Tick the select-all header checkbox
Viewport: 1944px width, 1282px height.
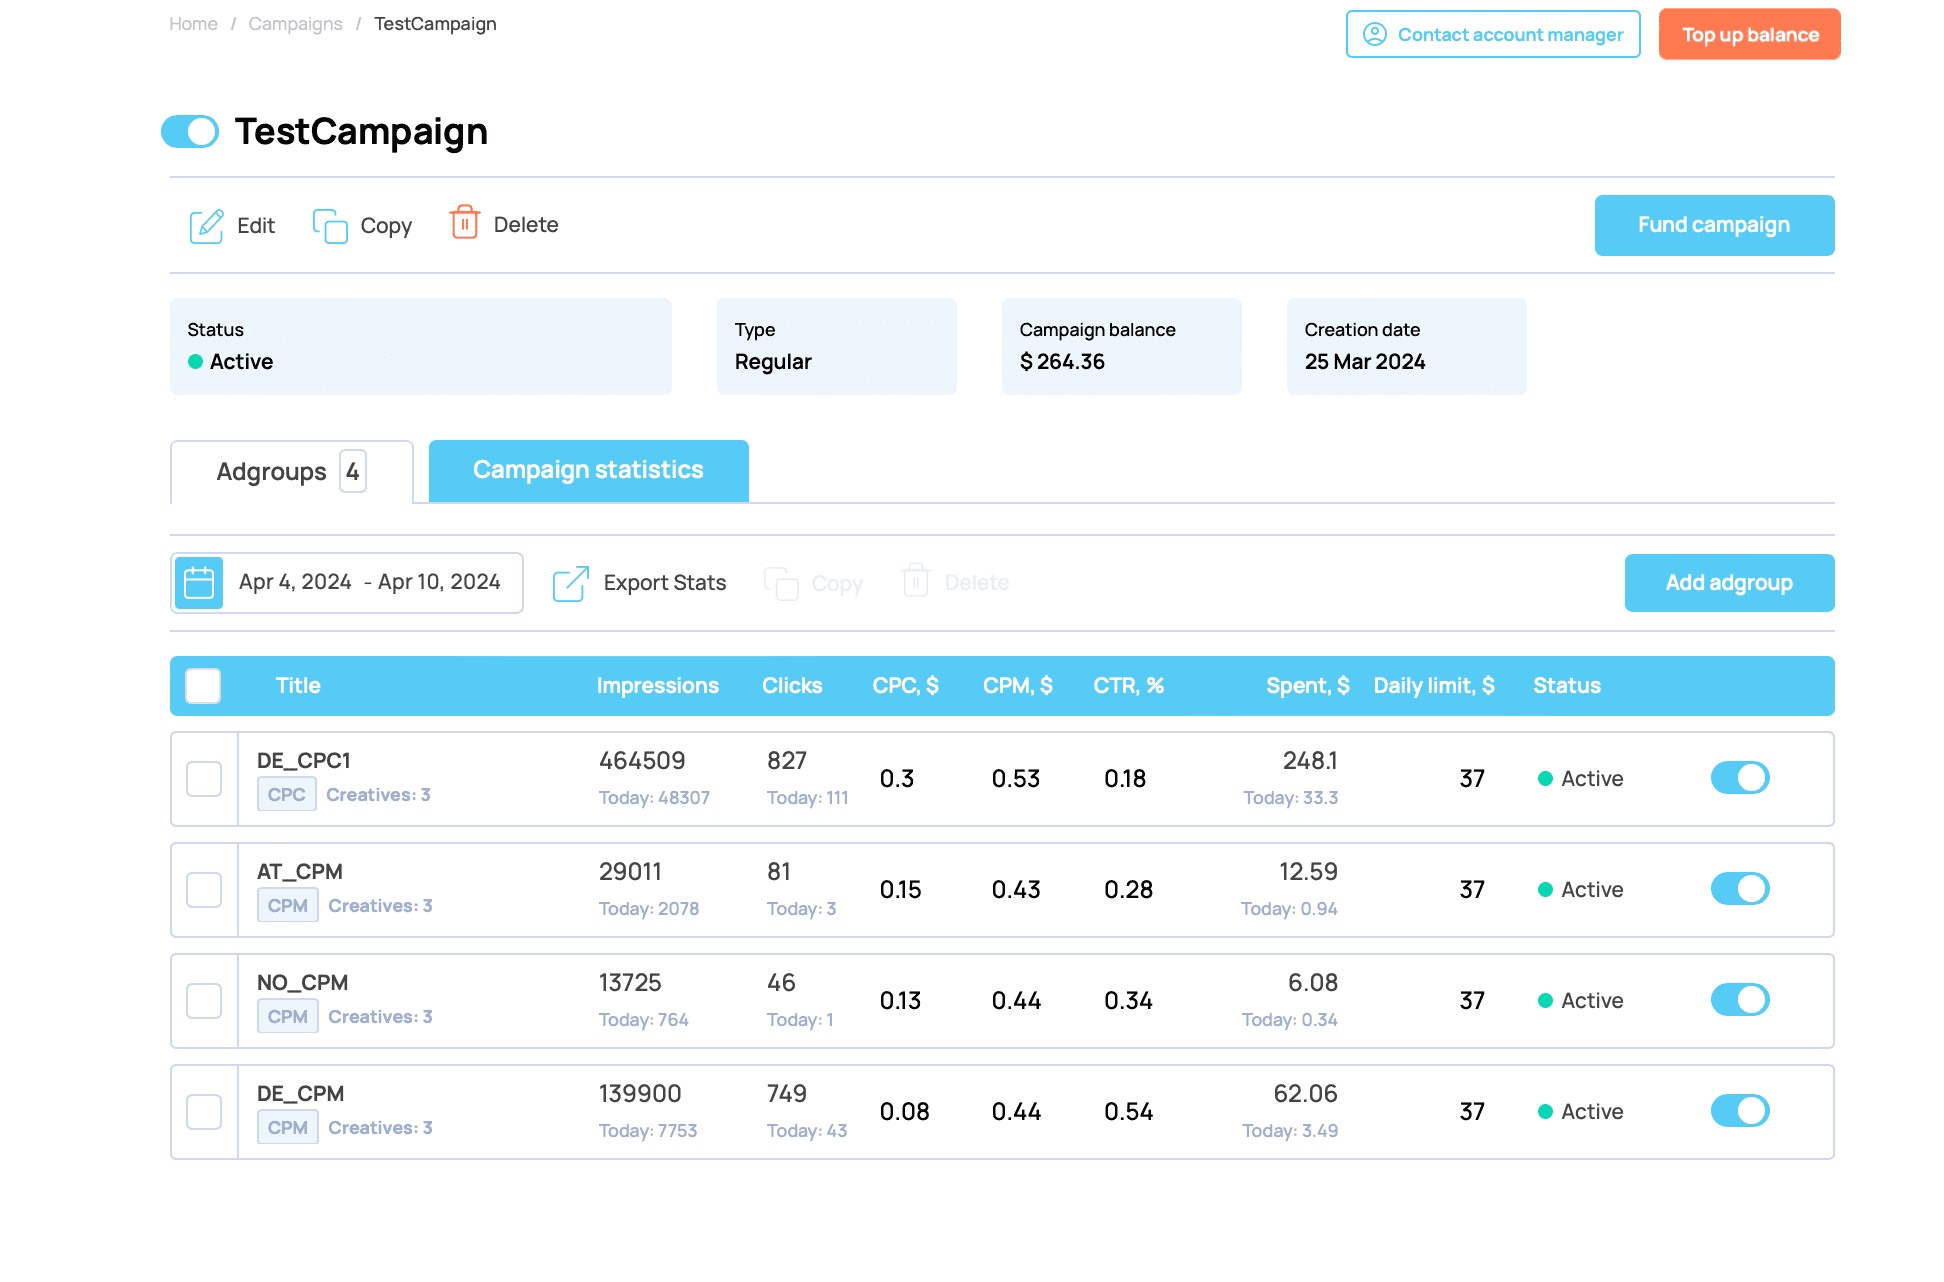coord(203,686)
